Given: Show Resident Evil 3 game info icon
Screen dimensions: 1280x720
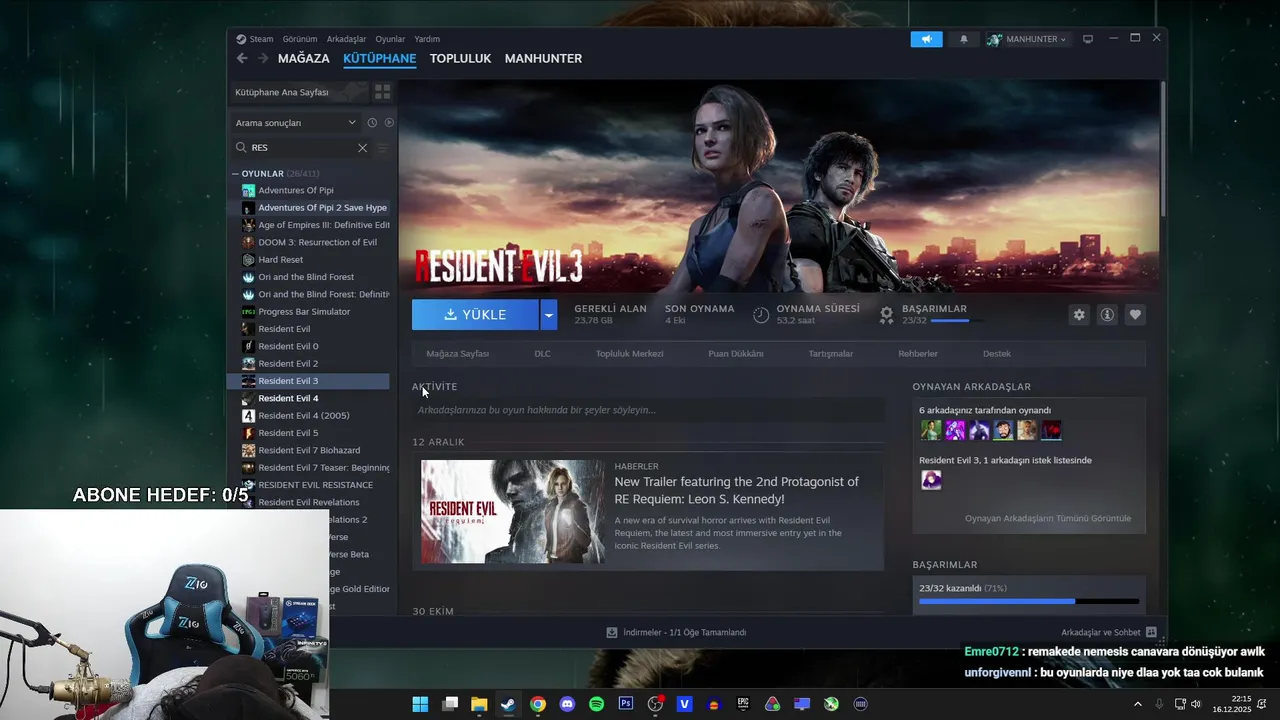Looking at the screenshot, I should tap(1107, 314).
